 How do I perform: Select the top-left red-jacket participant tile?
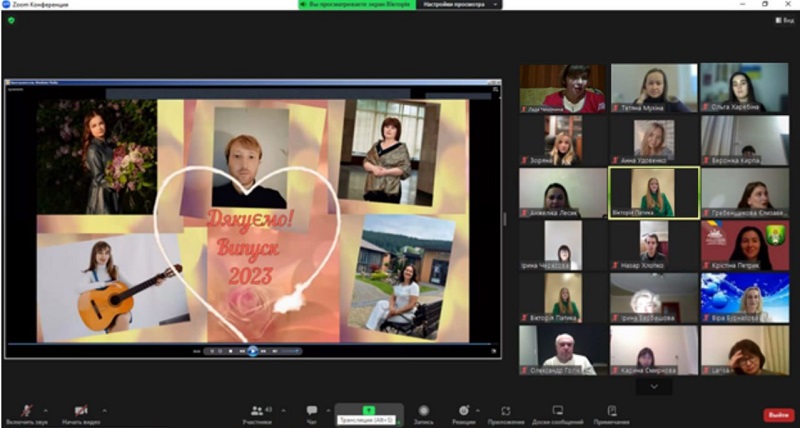[x=563, y=88]
